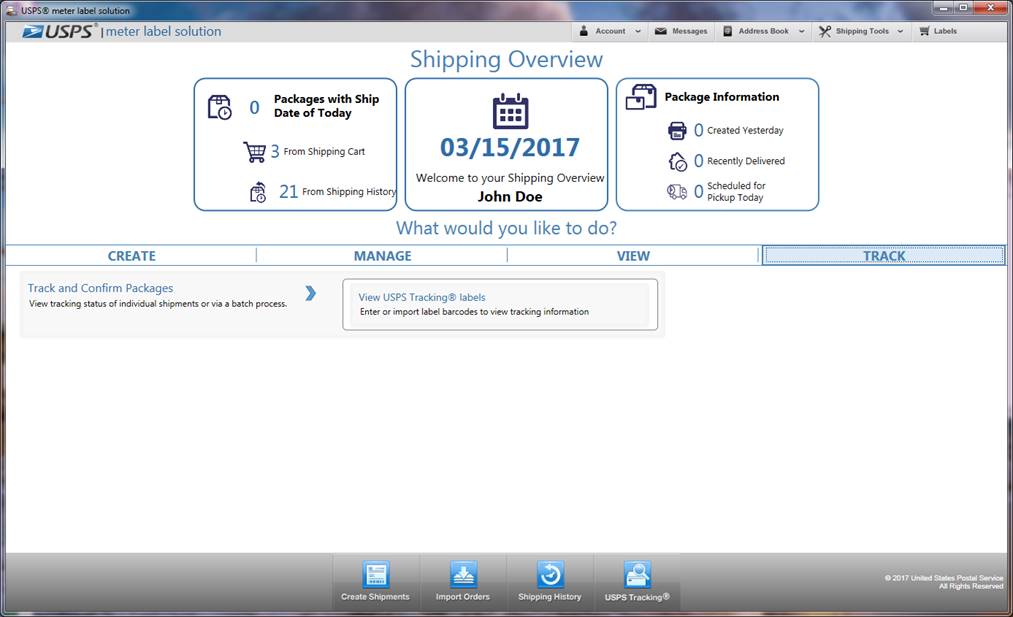Screen dimensions: 1013x617
Task: Click the truck icon by Scheduled for Pickup
Action: tap(677, 192)
